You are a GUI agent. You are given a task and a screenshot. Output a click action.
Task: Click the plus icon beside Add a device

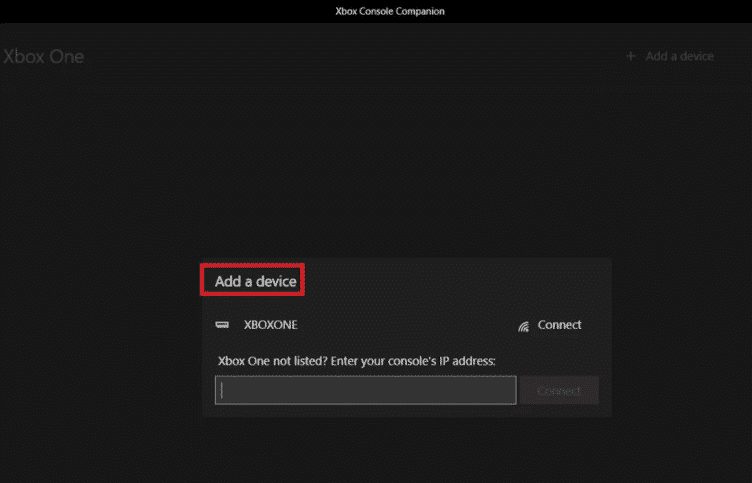tap(631, 56)
